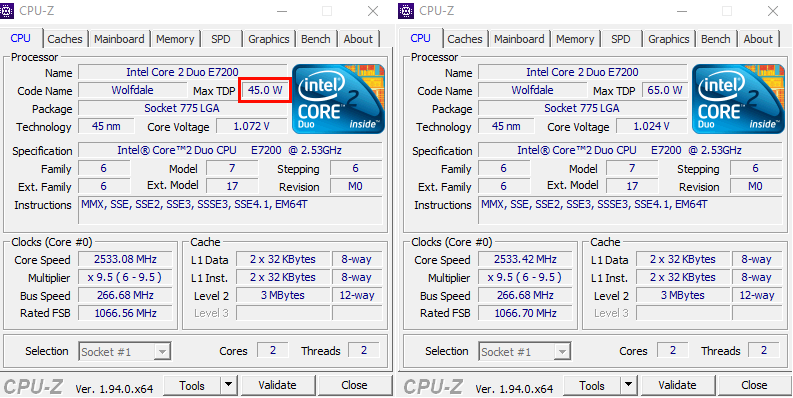This screenshot has height=398, width=793.
Task: Click the Cores count in the right window
Action: tap(673, 350)
